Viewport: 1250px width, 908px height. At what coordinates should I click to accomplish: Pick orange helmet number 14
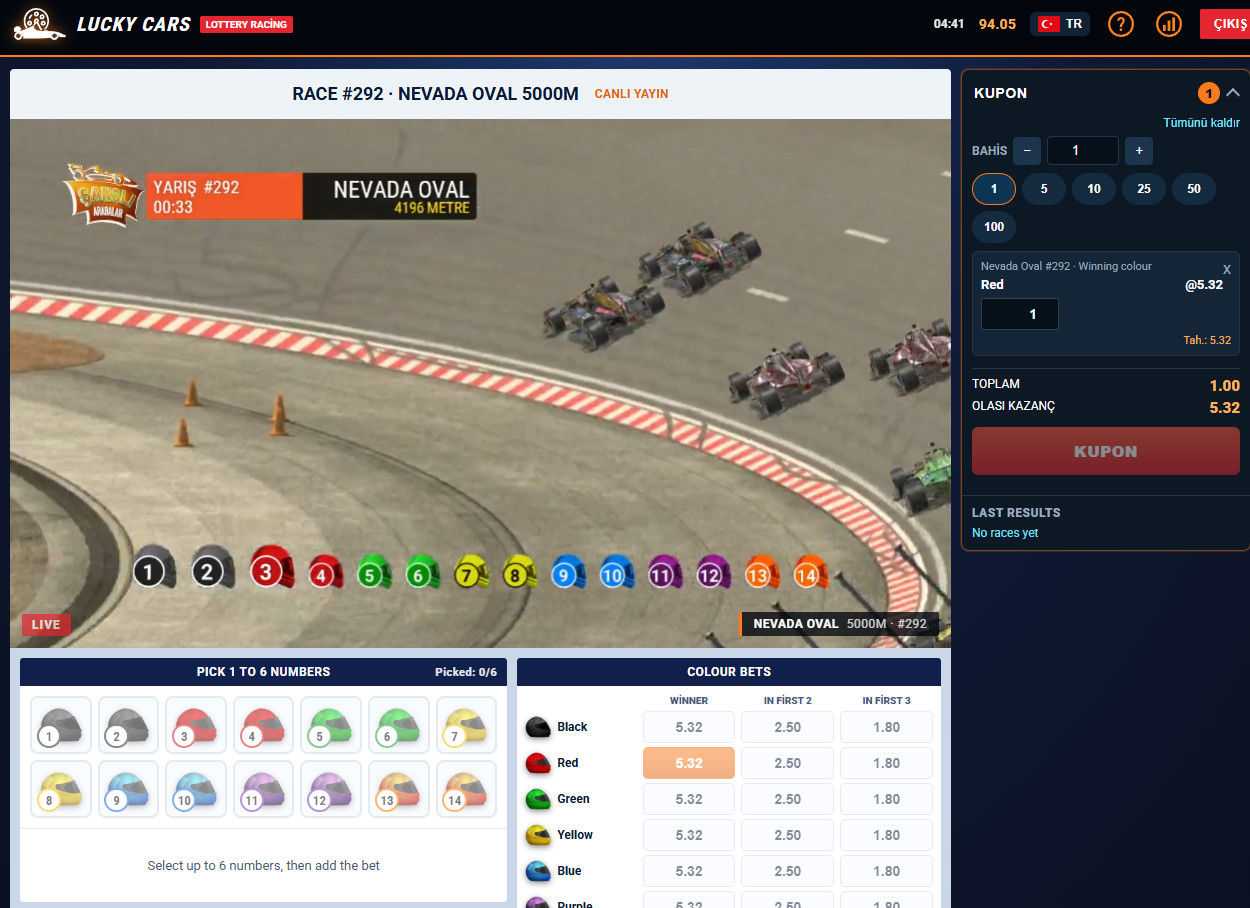point(467,789)
